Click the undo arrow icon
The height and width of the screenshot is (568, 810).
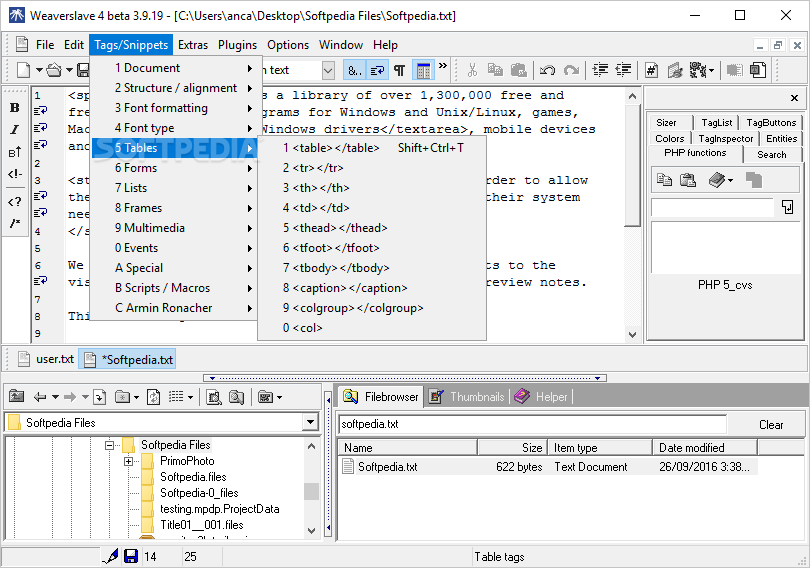coord(547,70)
